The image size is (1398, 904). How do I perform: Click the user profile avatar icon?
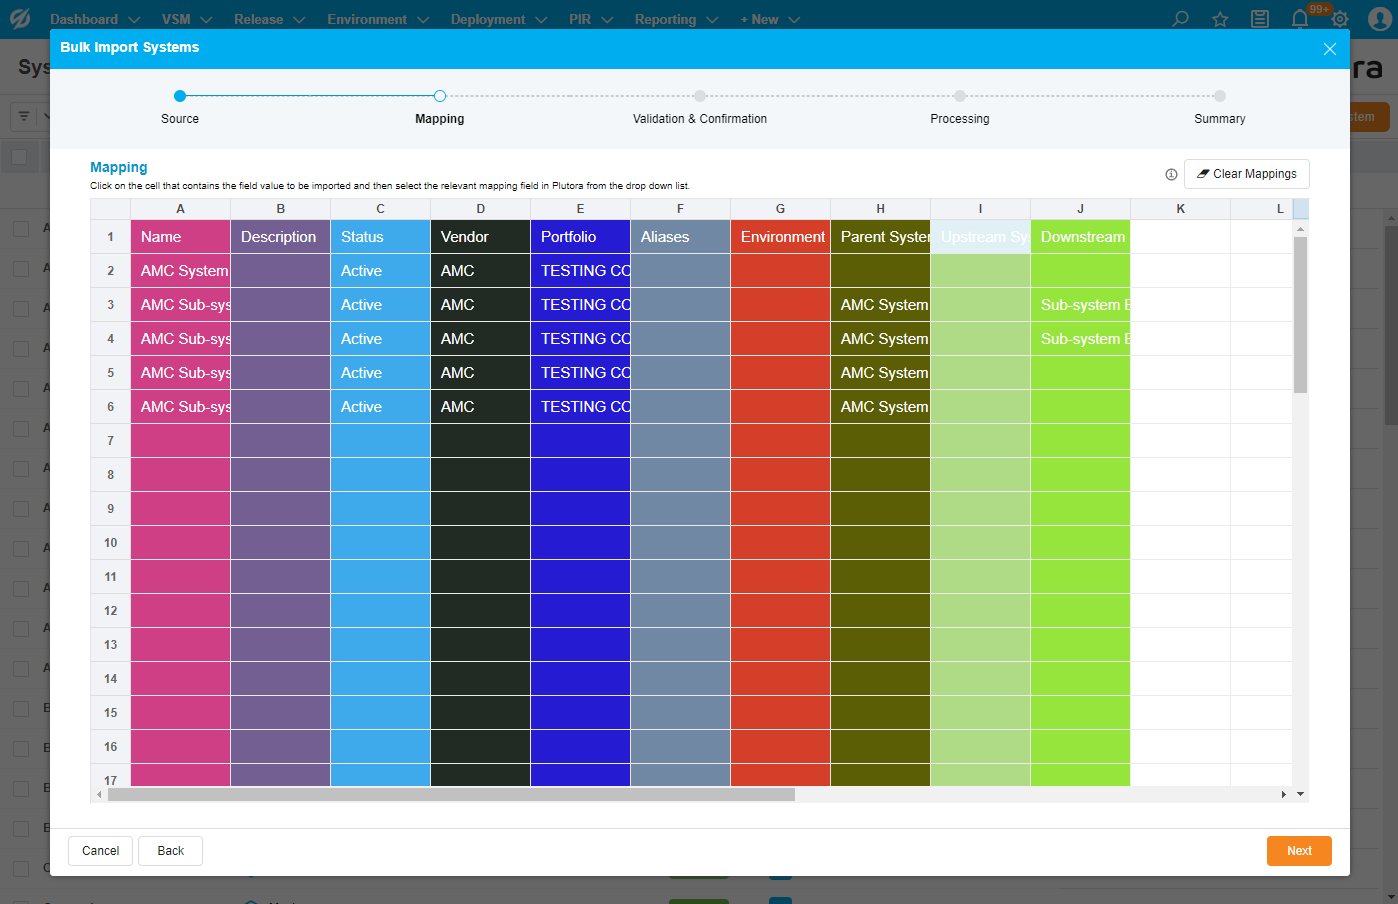tap(1379, 19)
